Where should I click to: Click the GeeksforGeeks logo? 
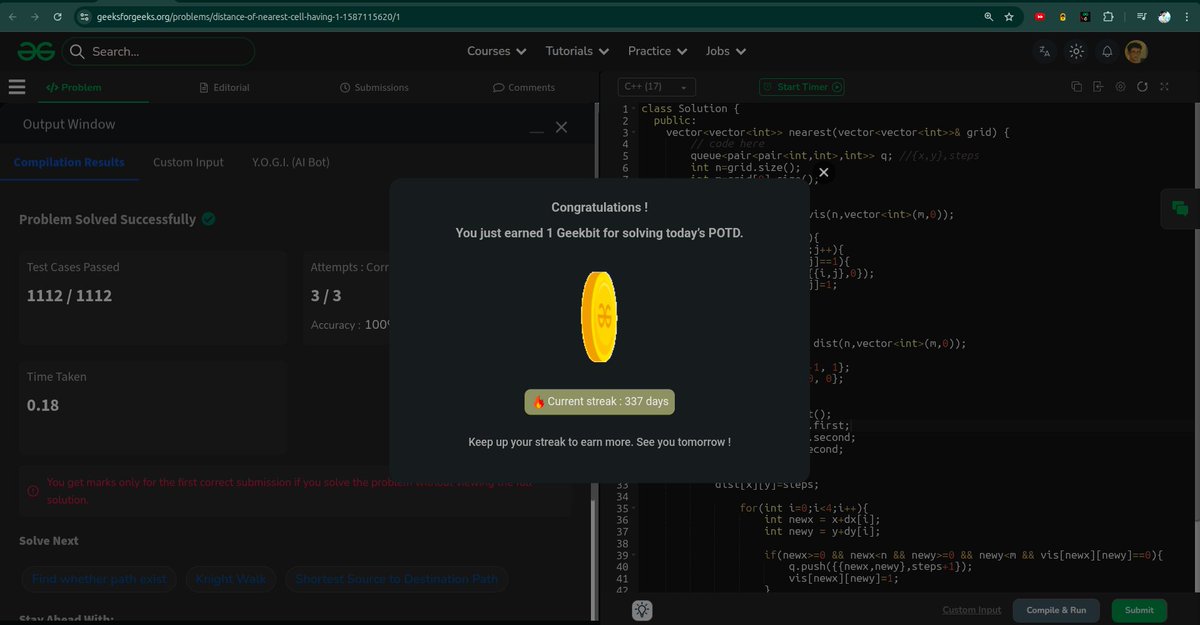point(36,51)
